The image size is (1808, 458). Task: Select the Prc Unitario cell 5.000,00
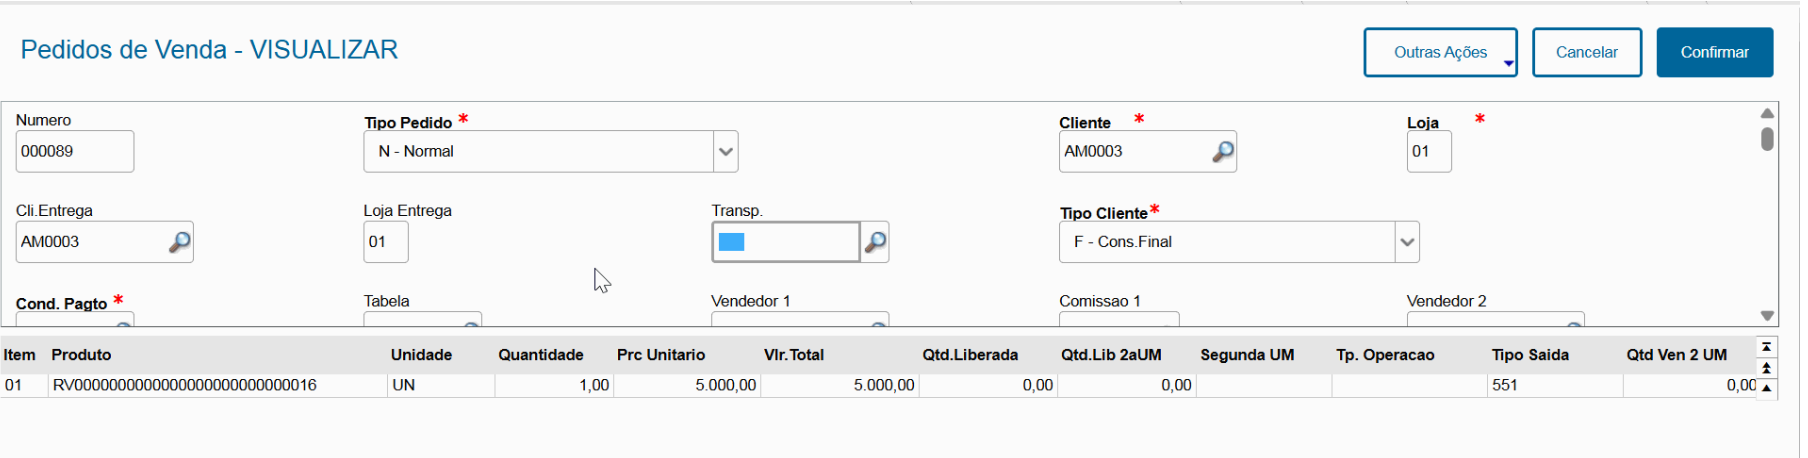(687, 385)
